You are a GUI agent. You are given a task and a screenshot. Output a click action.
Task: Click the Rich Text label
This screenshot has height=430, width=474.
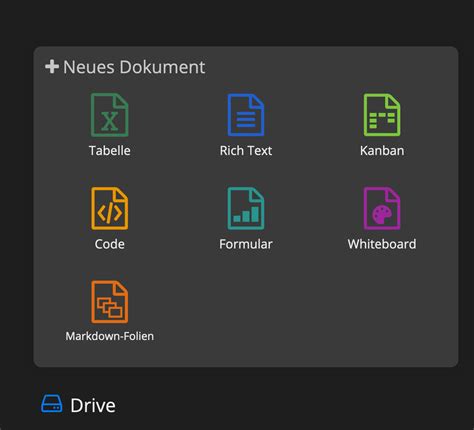pos(246,151)
